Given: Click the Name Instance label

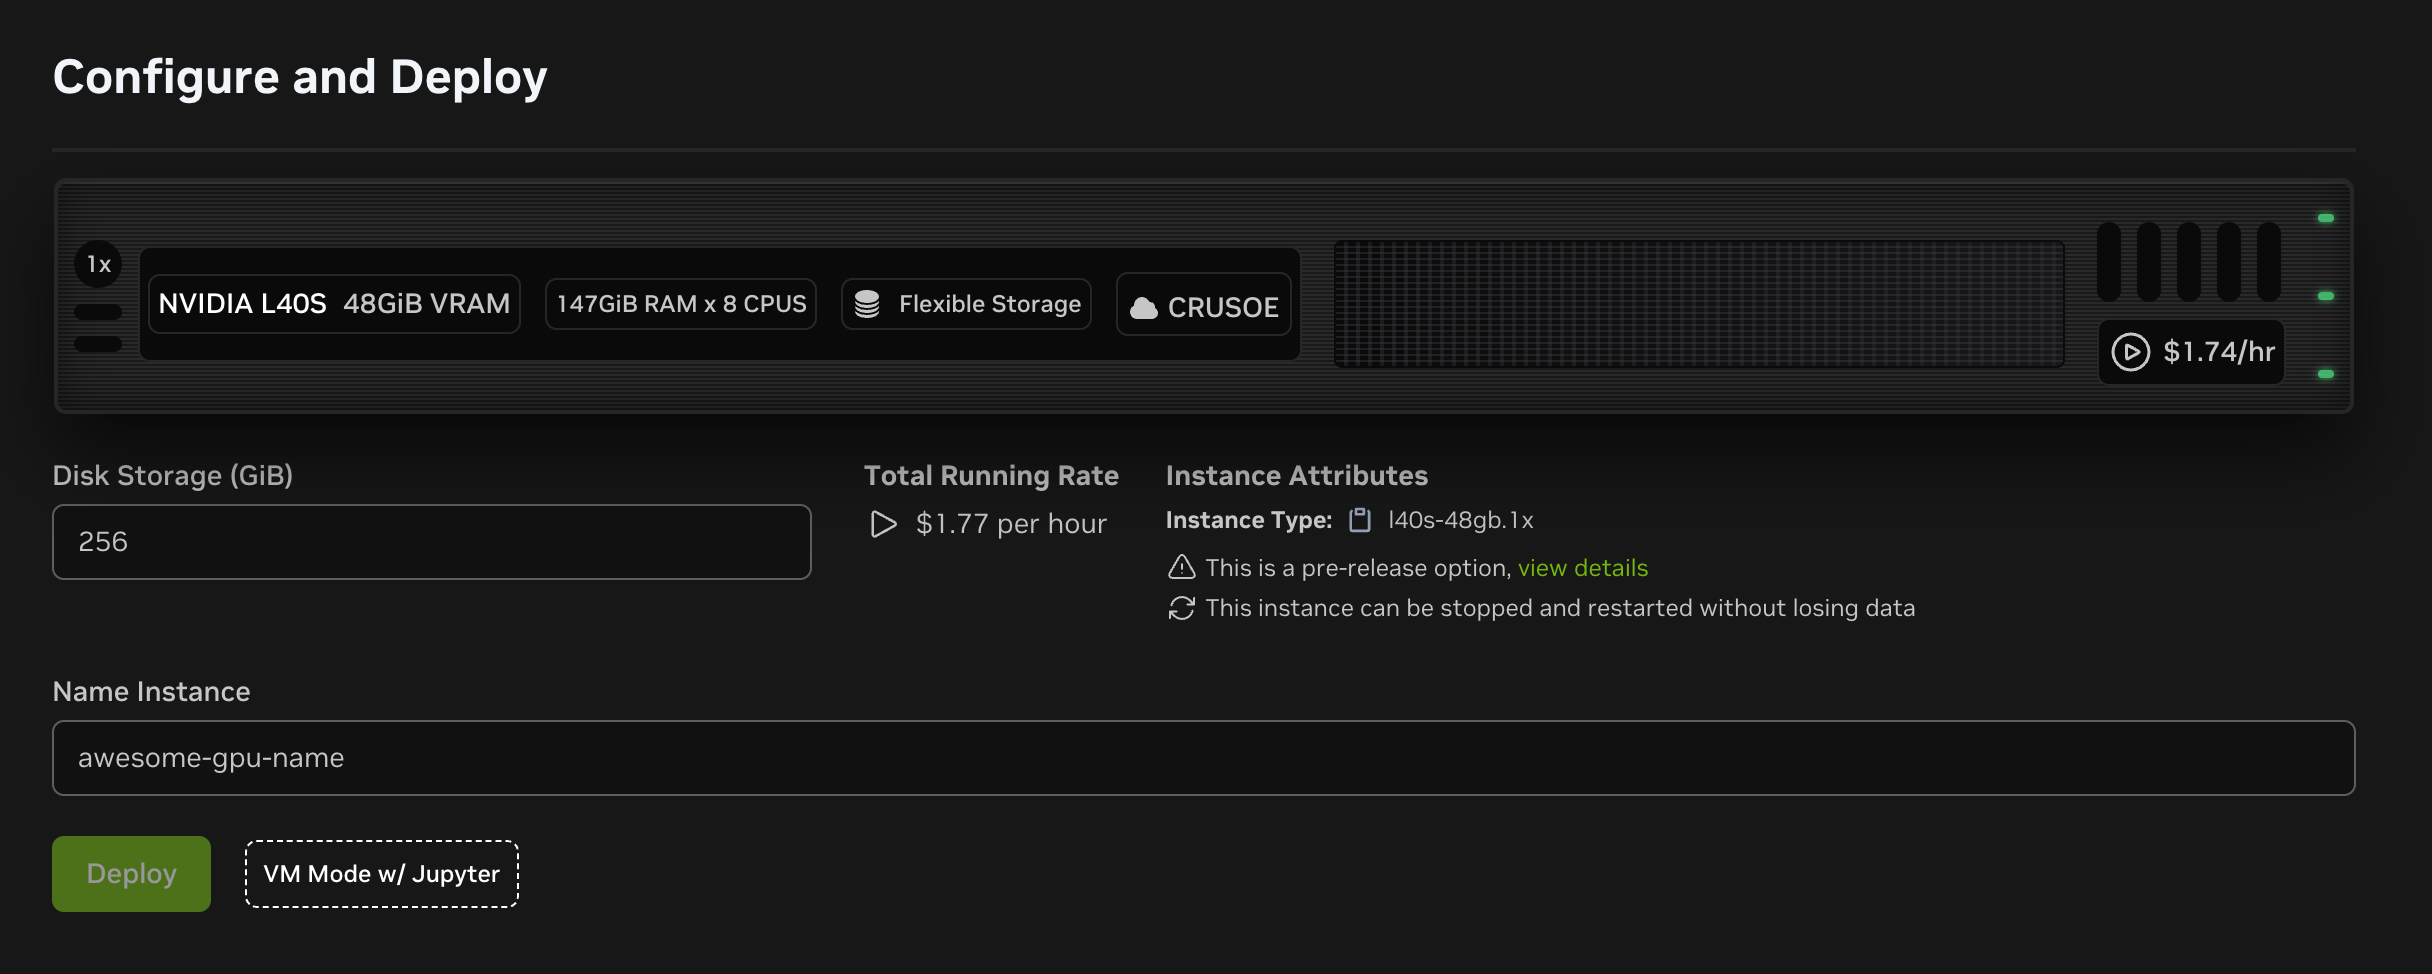Looking at the screenshot, I should tap(151, 692).
